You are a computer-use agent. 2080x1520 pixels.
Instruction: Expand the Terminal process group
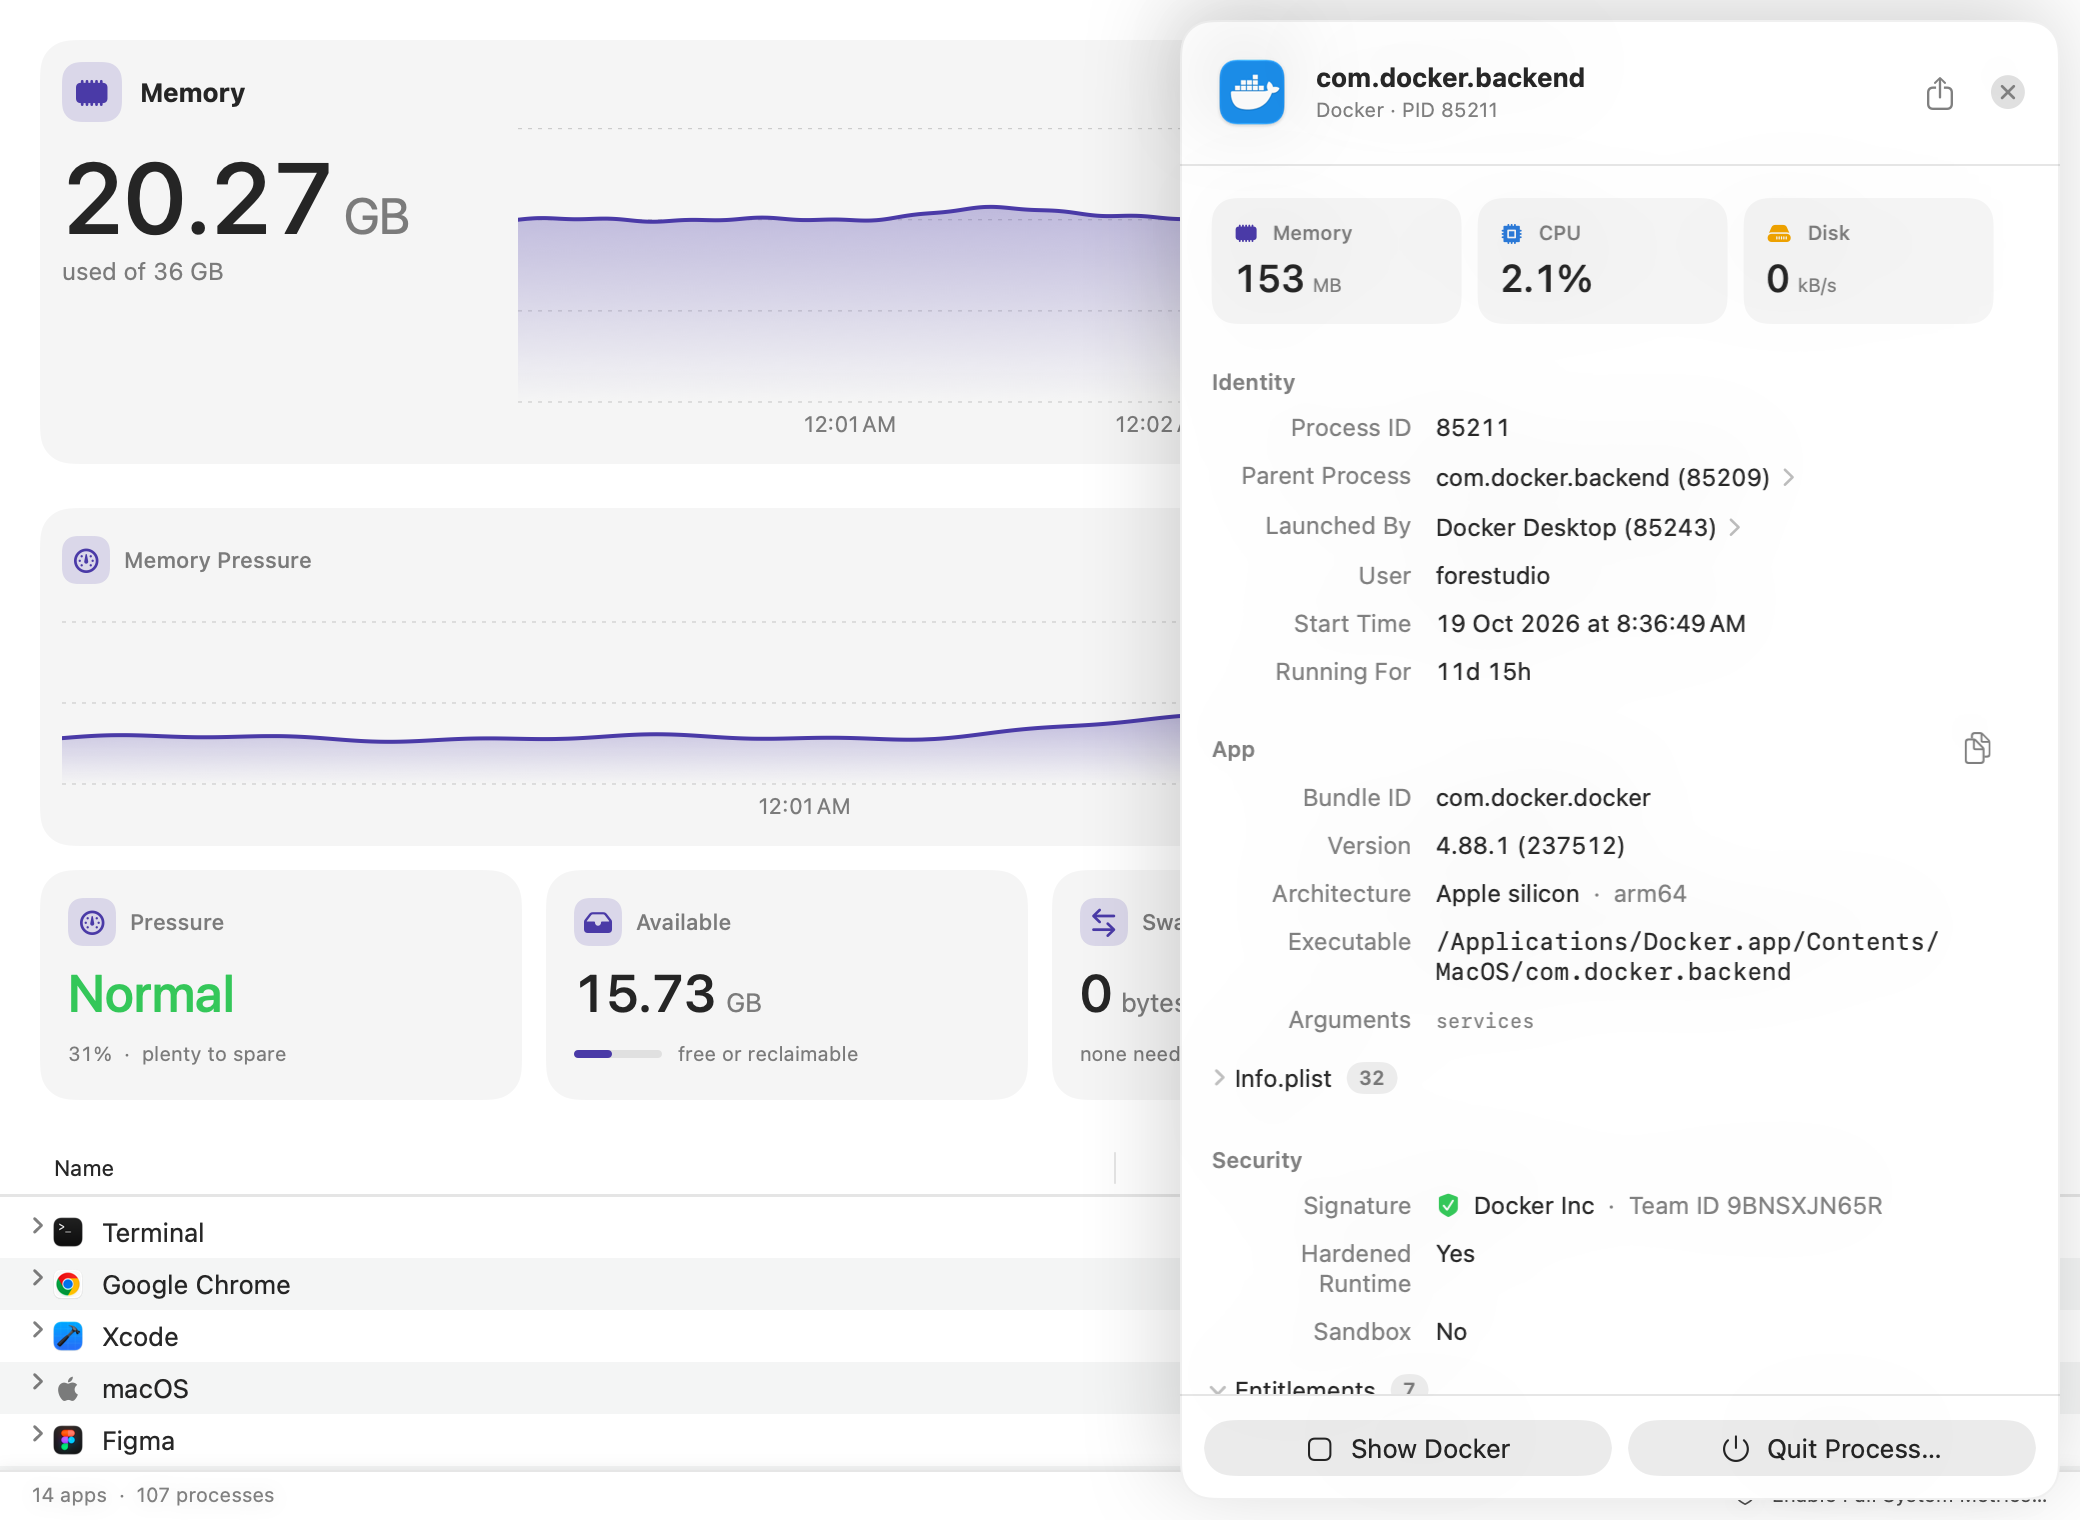click(37, 1226)
